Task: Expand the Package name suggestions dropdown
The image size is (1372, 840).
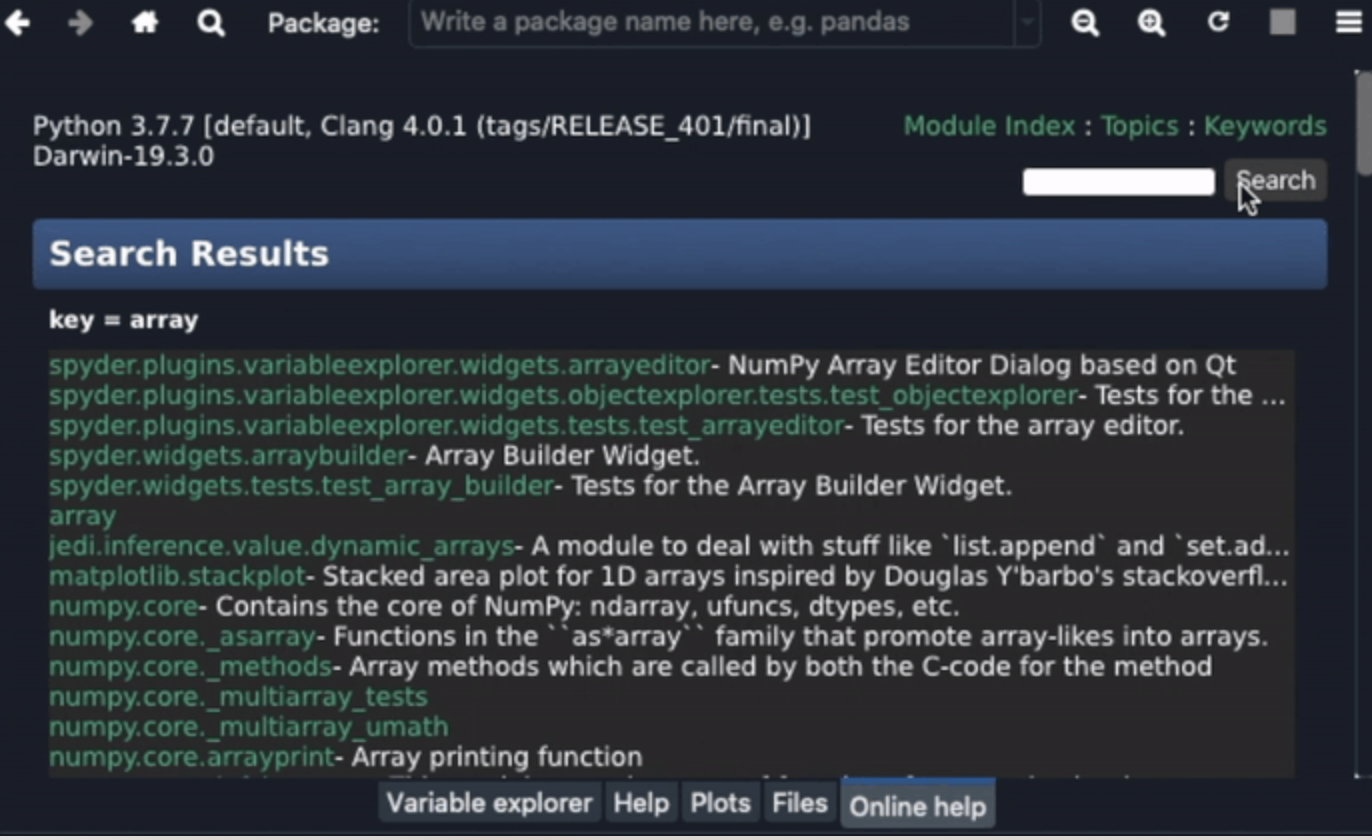Action: [1030, 23]
